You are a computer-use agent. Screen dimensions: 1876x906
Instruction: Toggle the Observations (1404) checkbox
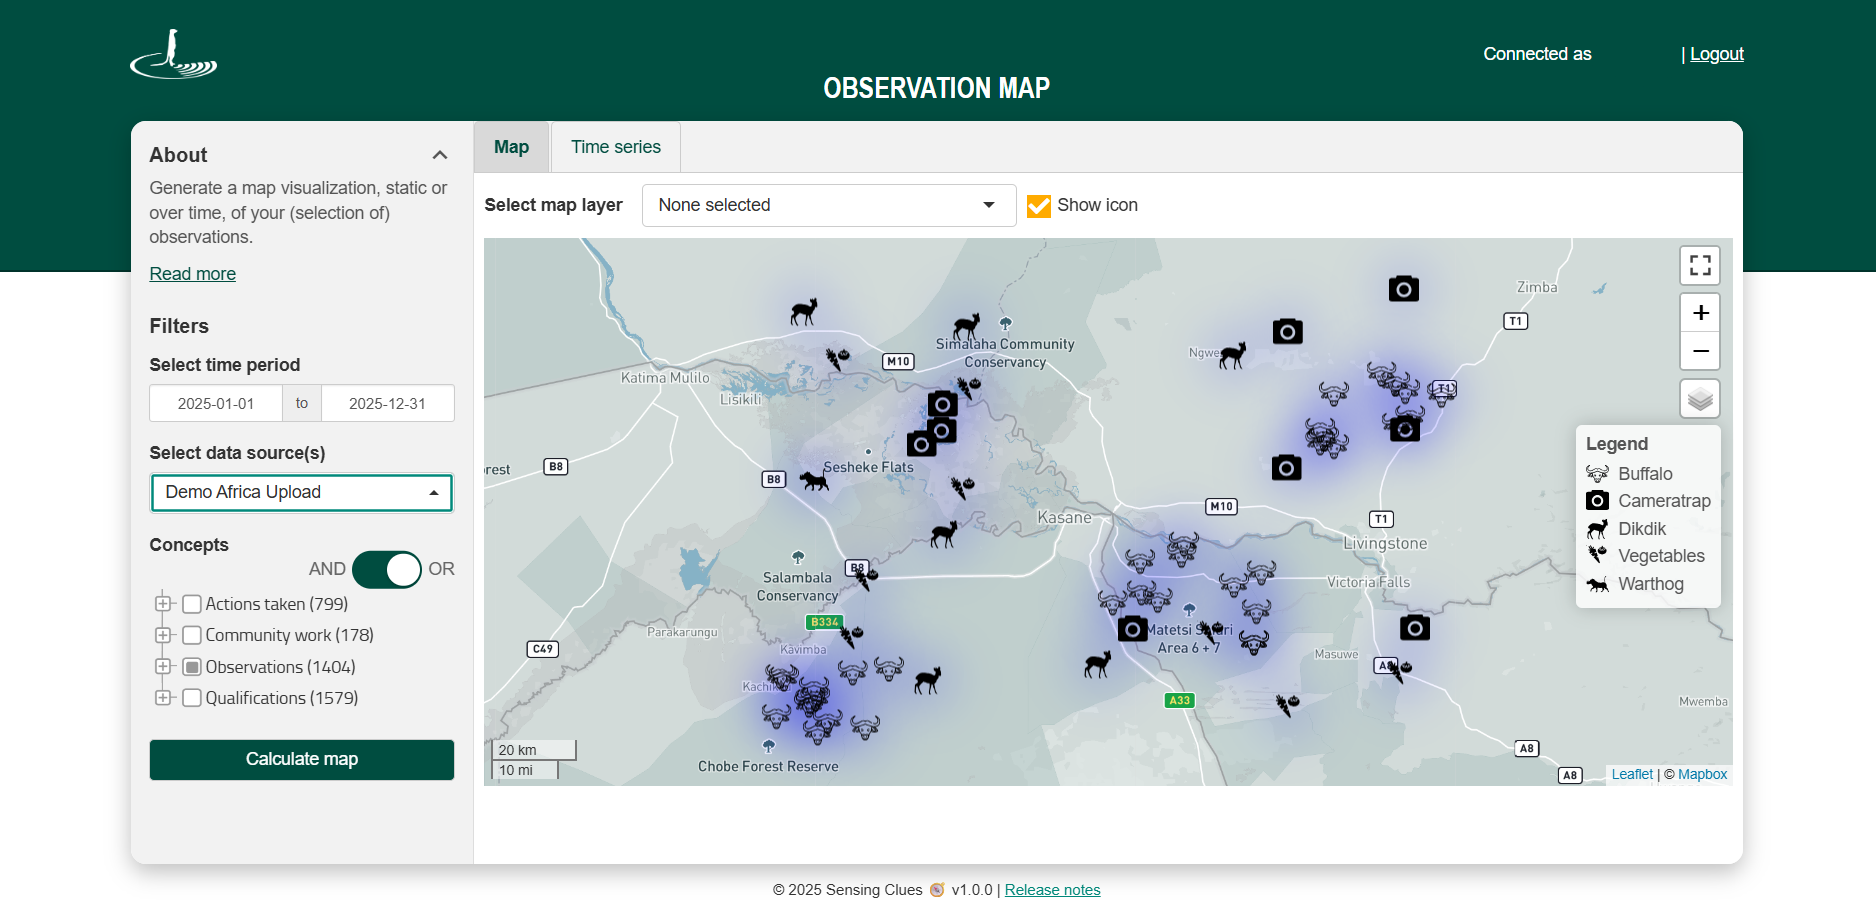point(192,667)
